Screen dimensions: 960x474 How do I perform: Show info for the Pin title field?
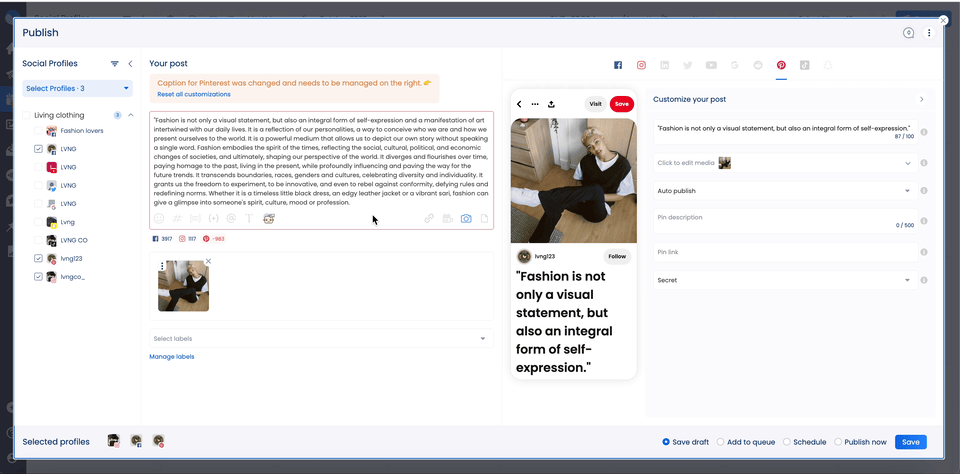(x=924, y=132)
